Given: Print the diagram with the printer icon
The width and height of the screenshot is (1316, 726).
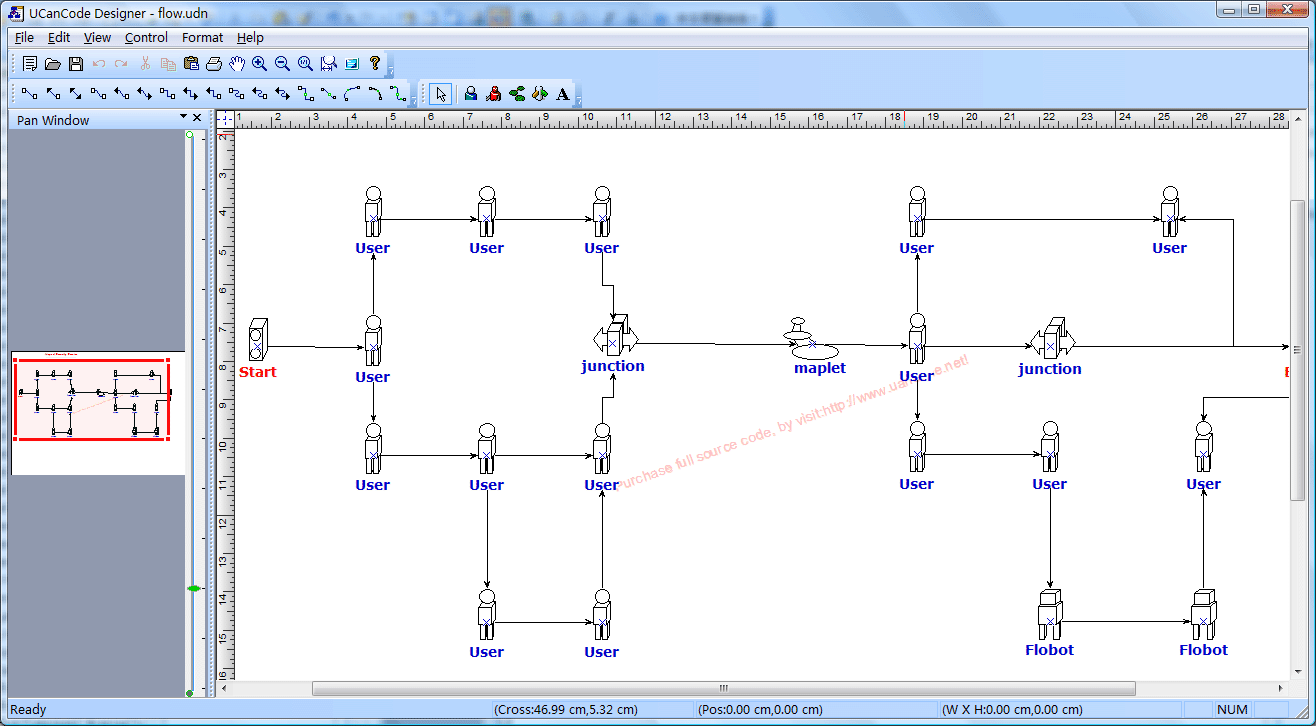Looking at the screenshot, I should 214,64.
